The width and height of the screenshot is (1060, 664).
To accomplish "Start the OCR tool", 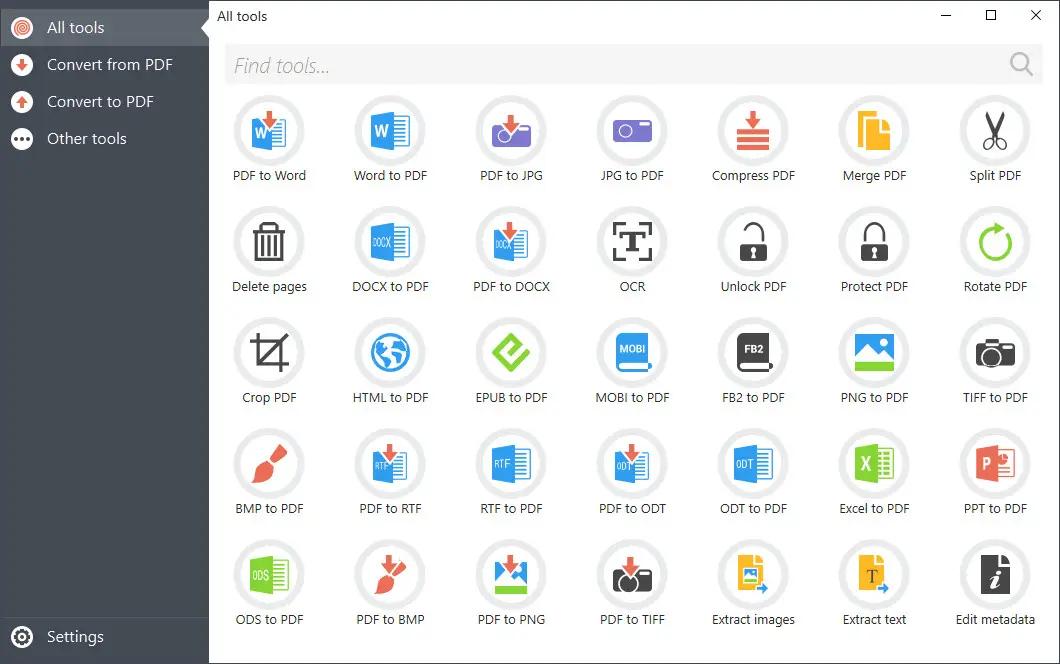I will coord(632,243).
